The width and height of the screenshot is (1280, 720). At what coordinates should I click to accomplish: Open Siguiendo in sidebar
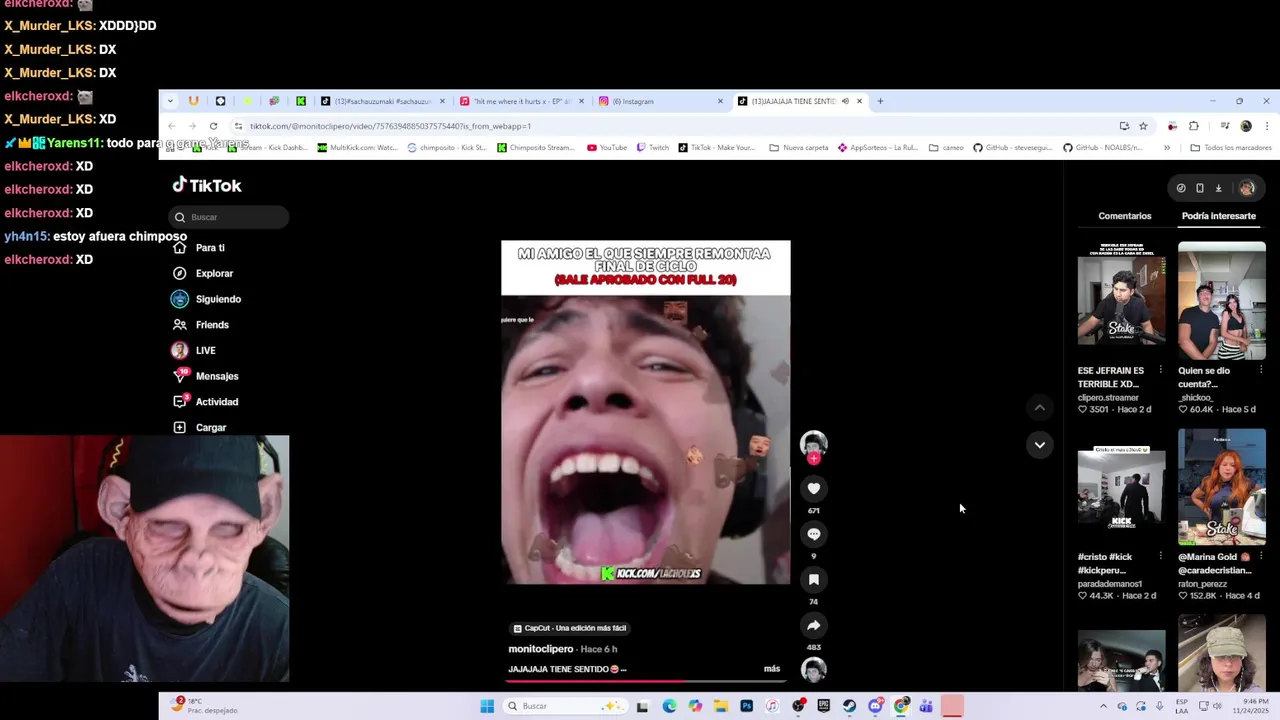(206, 299)
